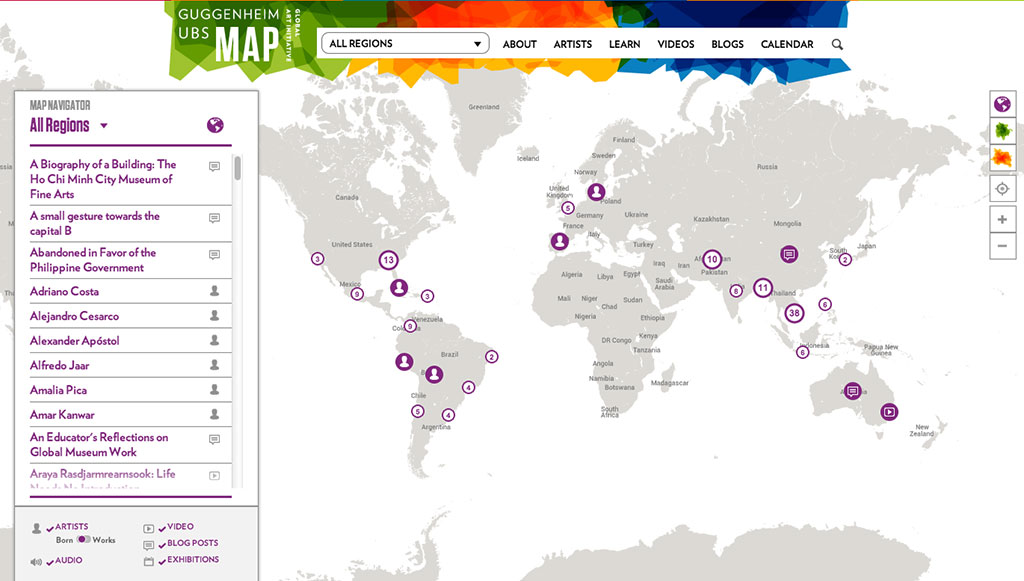Flip the Born / Works switch

(x=84, y=539)
